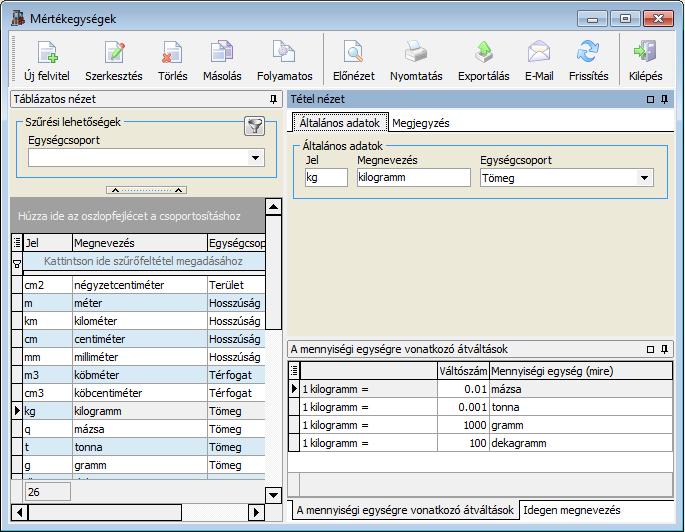Click the Törlés delete icon

172,52
